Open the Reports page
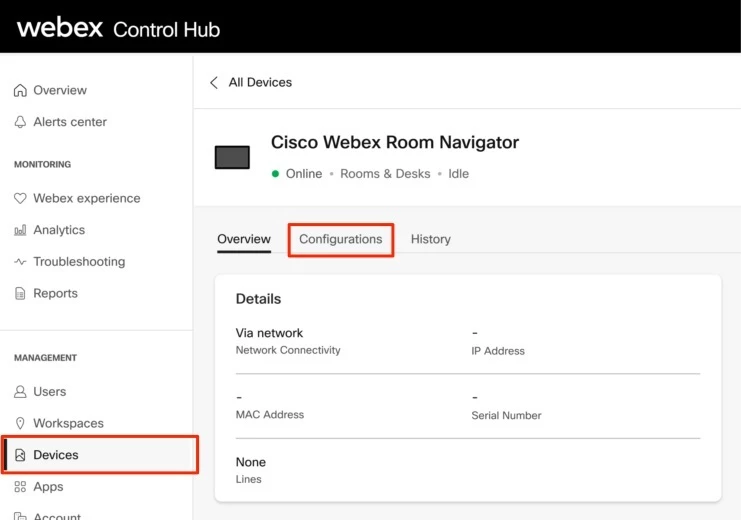The height and width of the screenshot is (520, 741). 55,294
